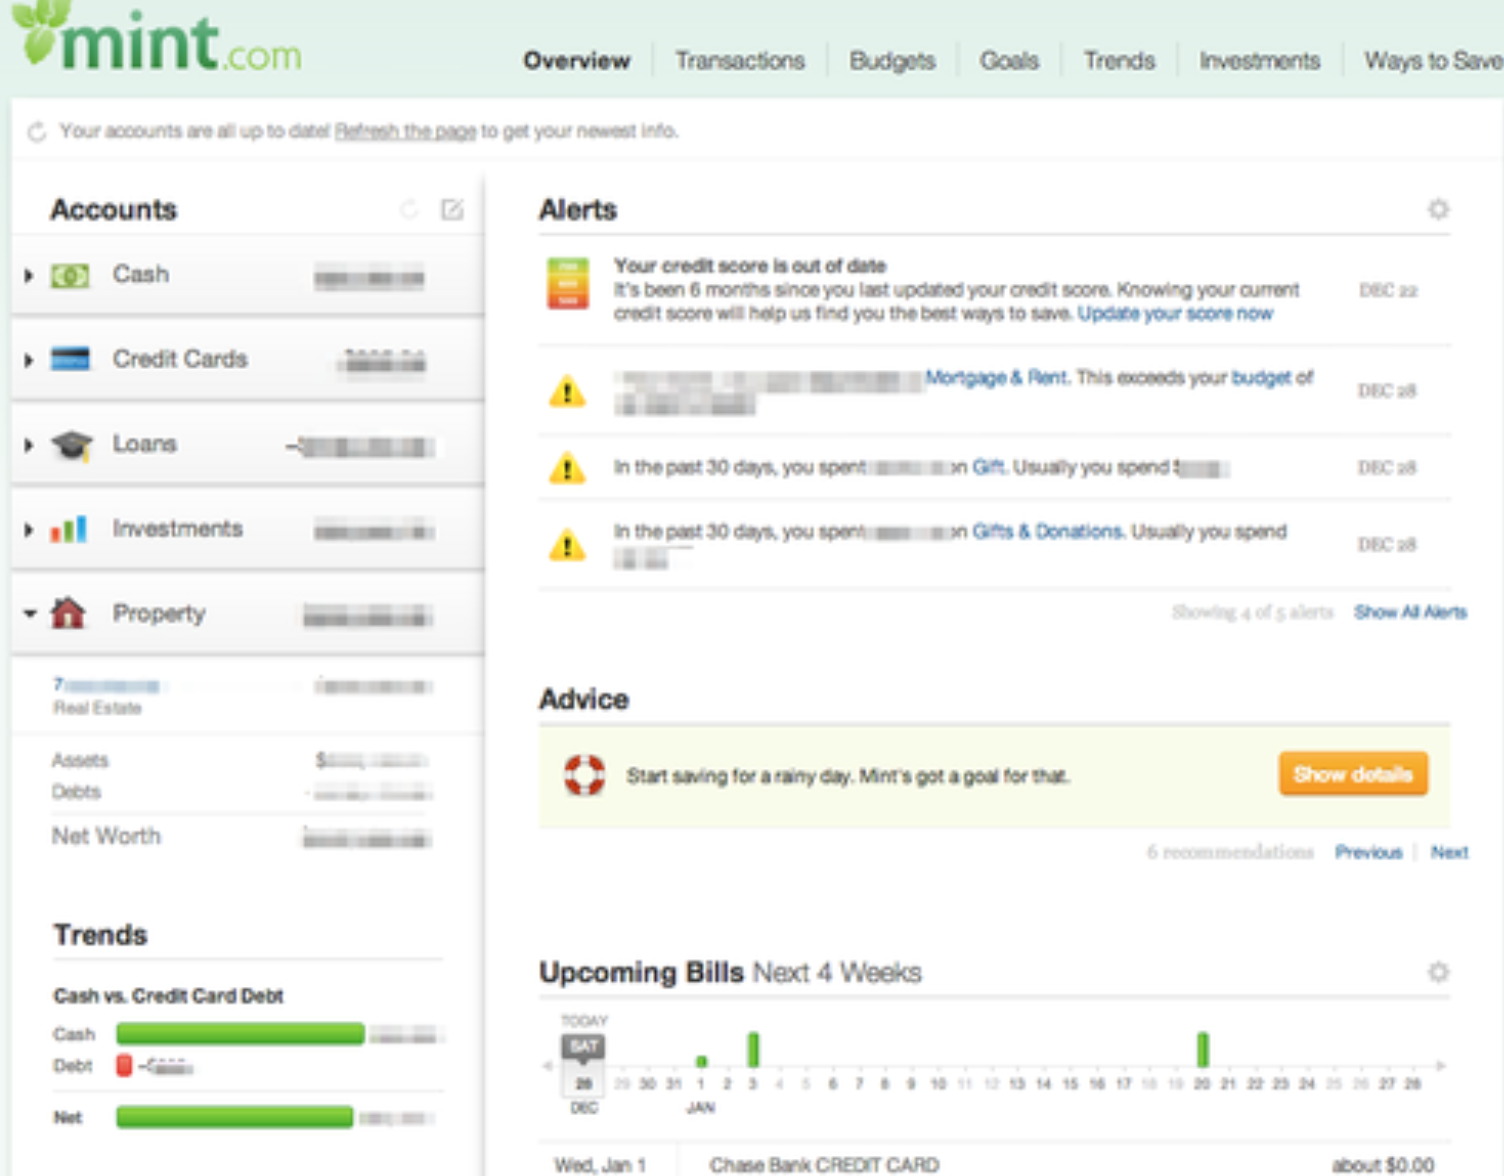Image resolution: width=1504 pixels, height=1176 pixels.
Task: Open Upcoming Bills settings gear icon
Action: (x=1438, y=972)
